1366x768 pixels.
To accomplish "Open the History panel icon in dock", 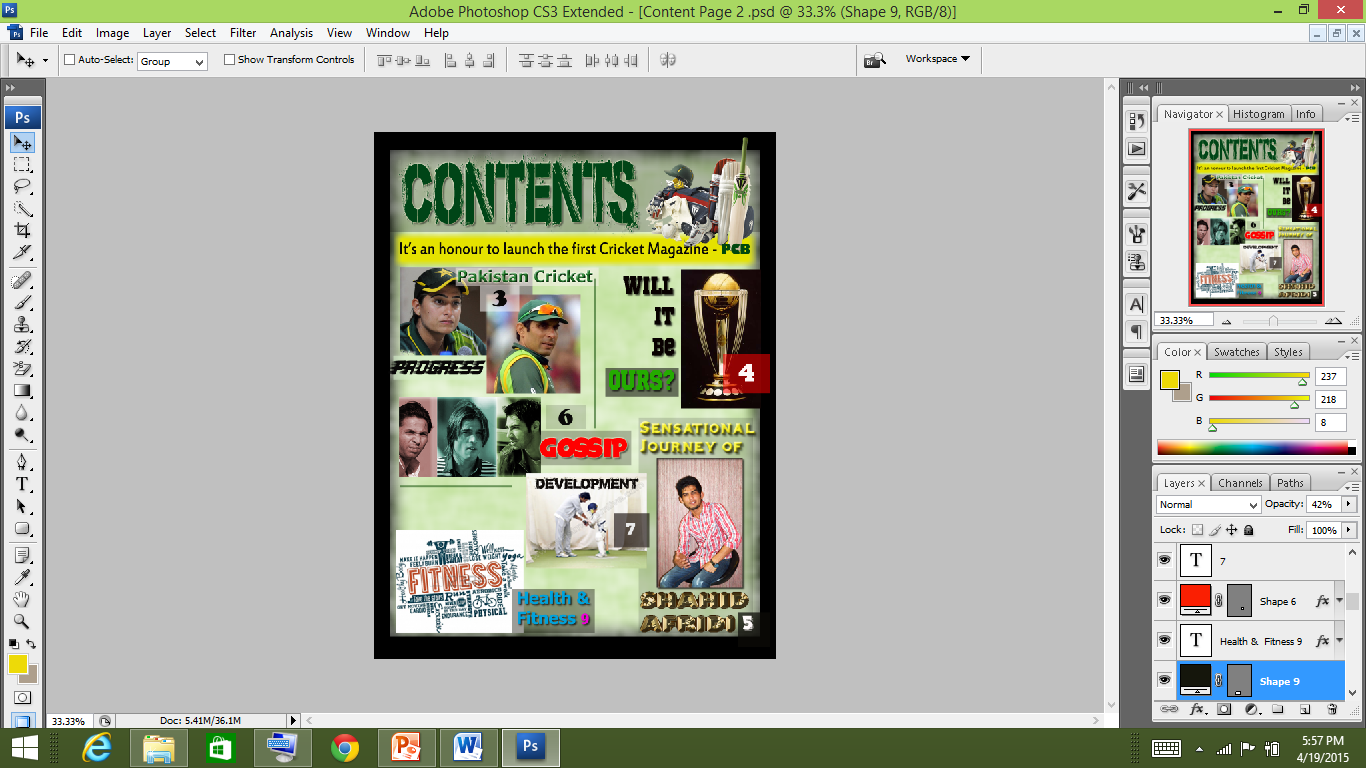I will (x=1136, y=121).
